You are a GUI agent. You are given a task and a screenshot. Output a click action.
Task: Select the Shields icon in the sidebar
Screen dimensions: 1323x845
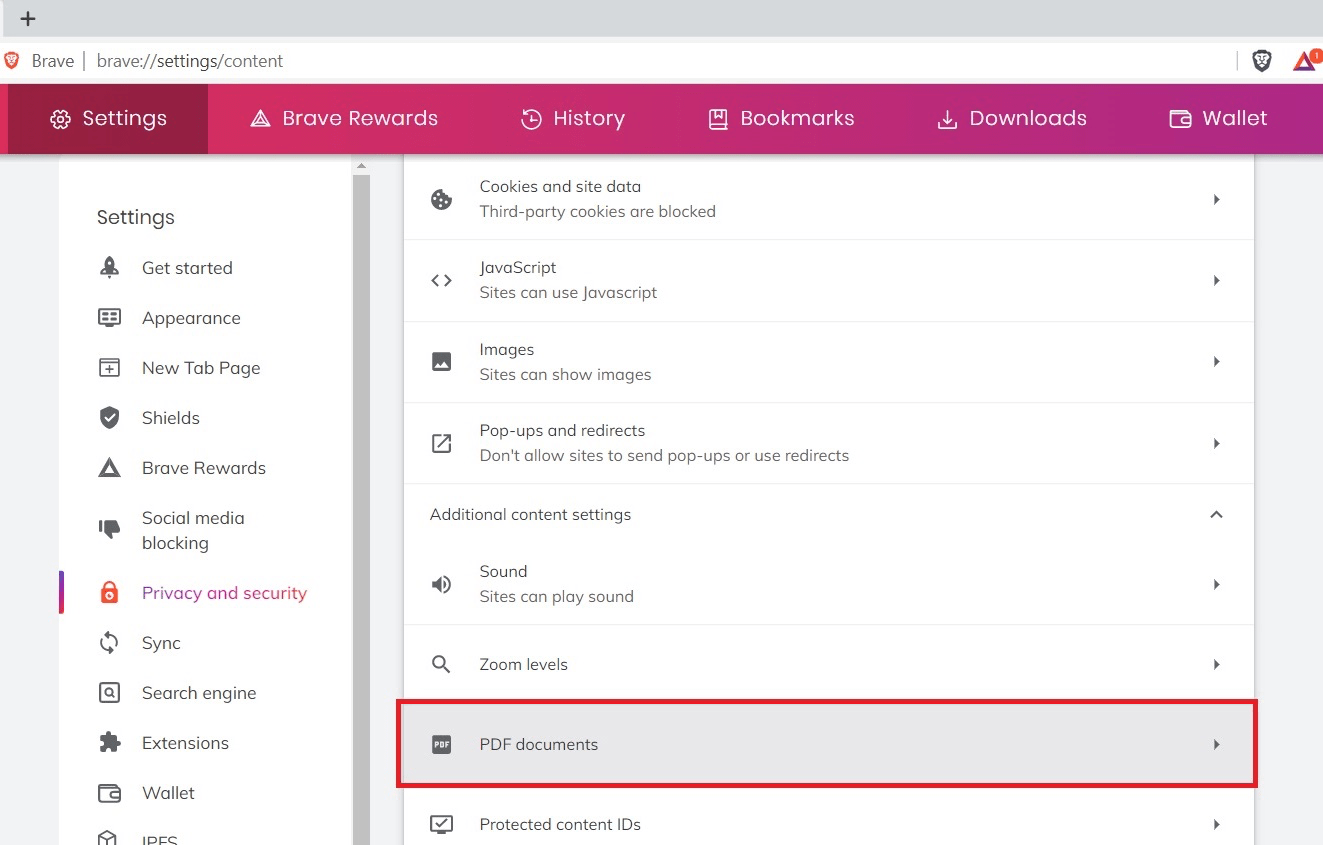click(x=110, y=418)
